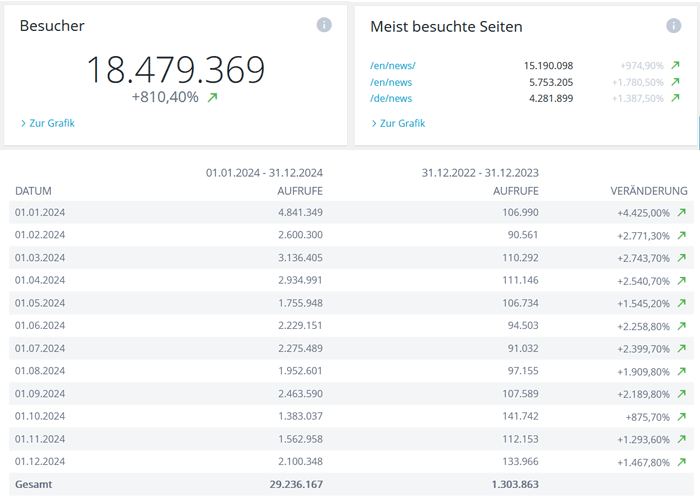Click the green arrow in 01.01.2024 row
This screenshot has height=500, width=700.
[681, 213]
